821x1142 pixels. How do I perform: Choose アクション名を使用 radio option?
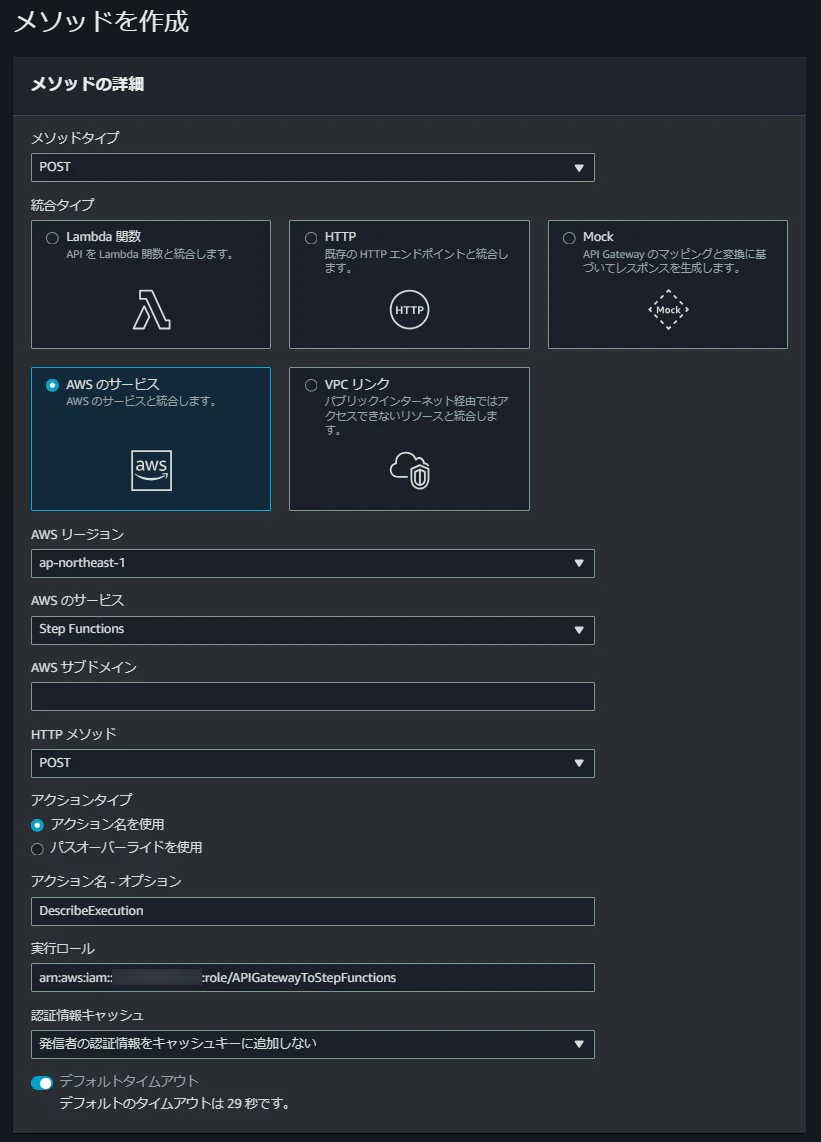click(37, 825)
